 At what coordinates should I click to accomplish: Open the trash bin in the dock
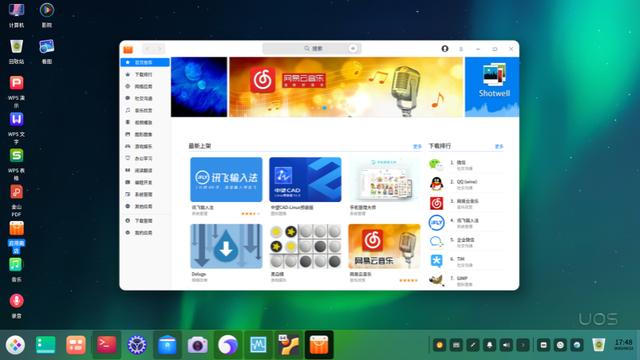point(598,345)
